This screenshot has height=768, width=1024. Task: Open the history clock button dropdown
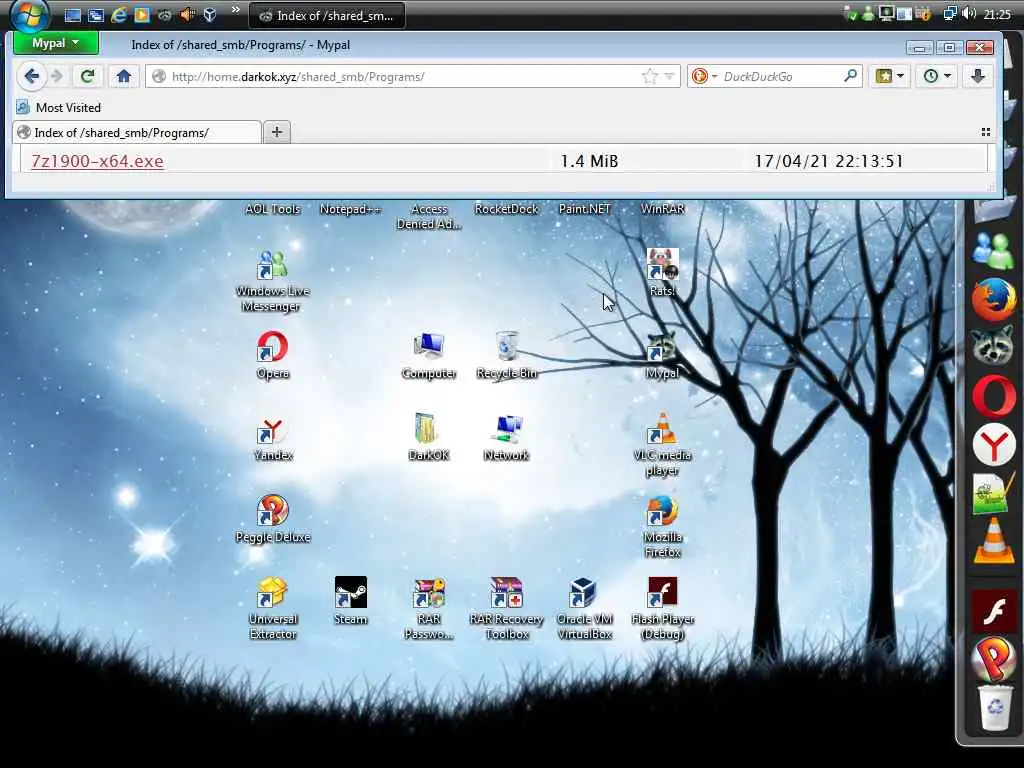tap(936, 76)
